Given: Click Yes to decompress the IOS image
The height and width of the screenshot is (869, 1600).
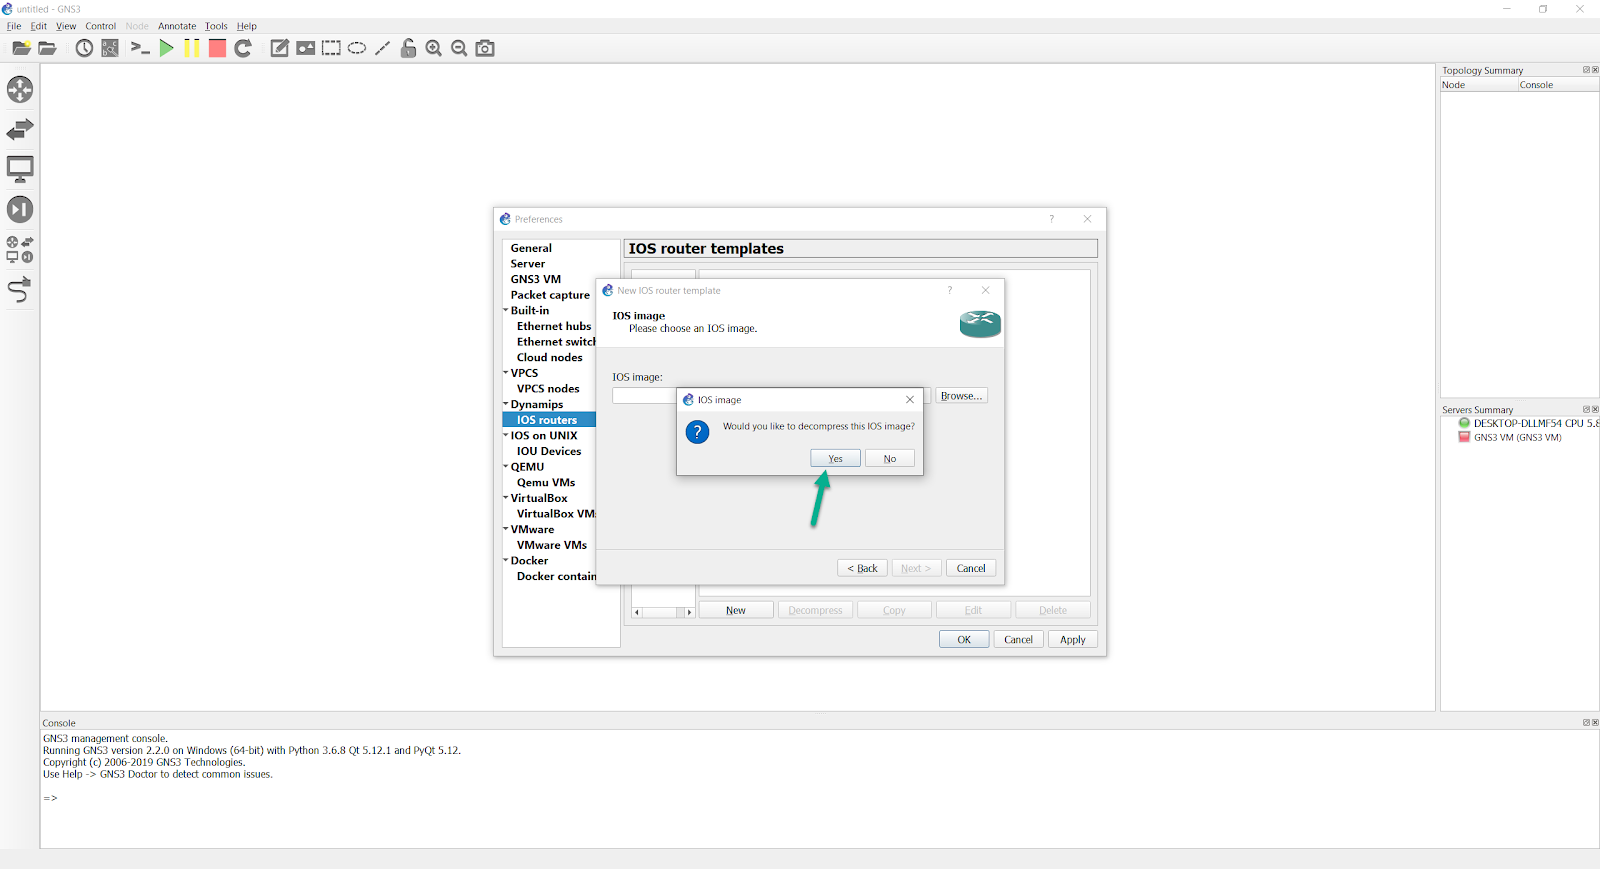Looking at the screenshot, I should (835, 458).
